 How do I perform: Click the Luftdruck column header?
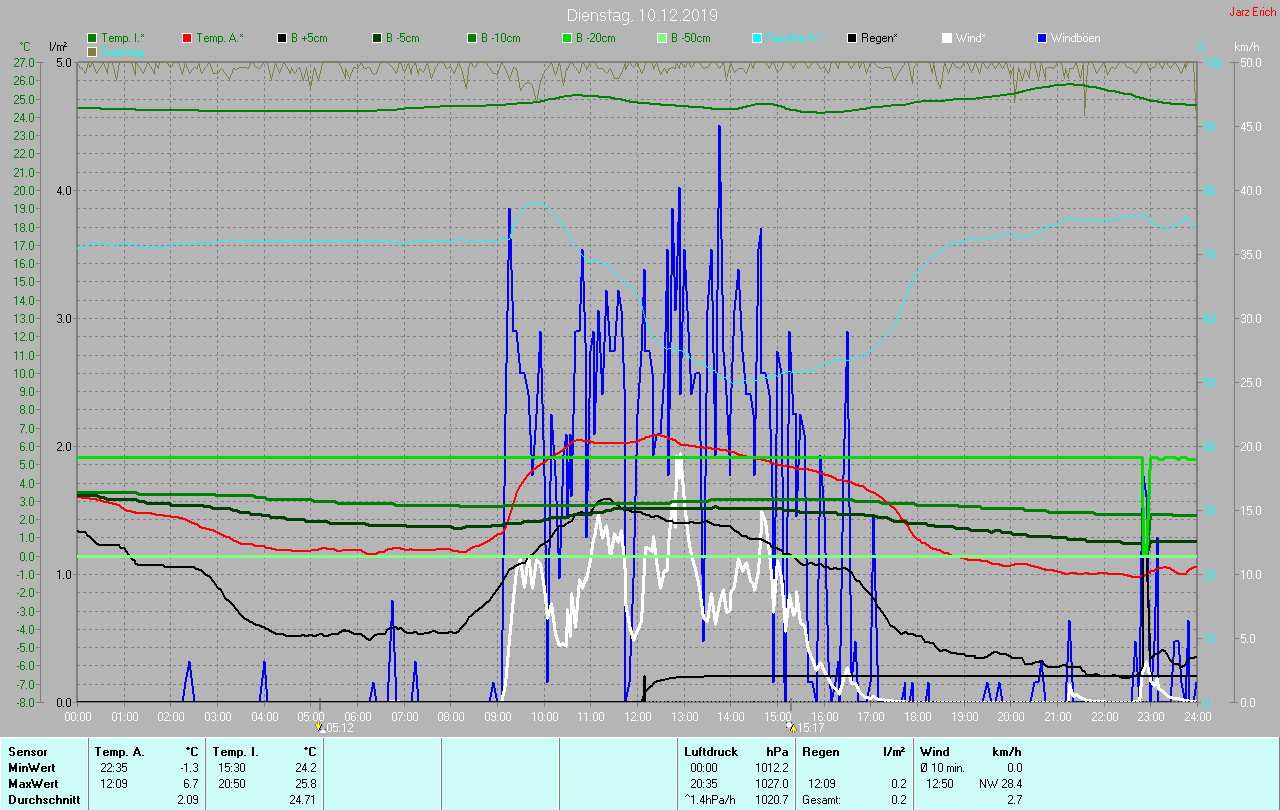coord(710,751)
